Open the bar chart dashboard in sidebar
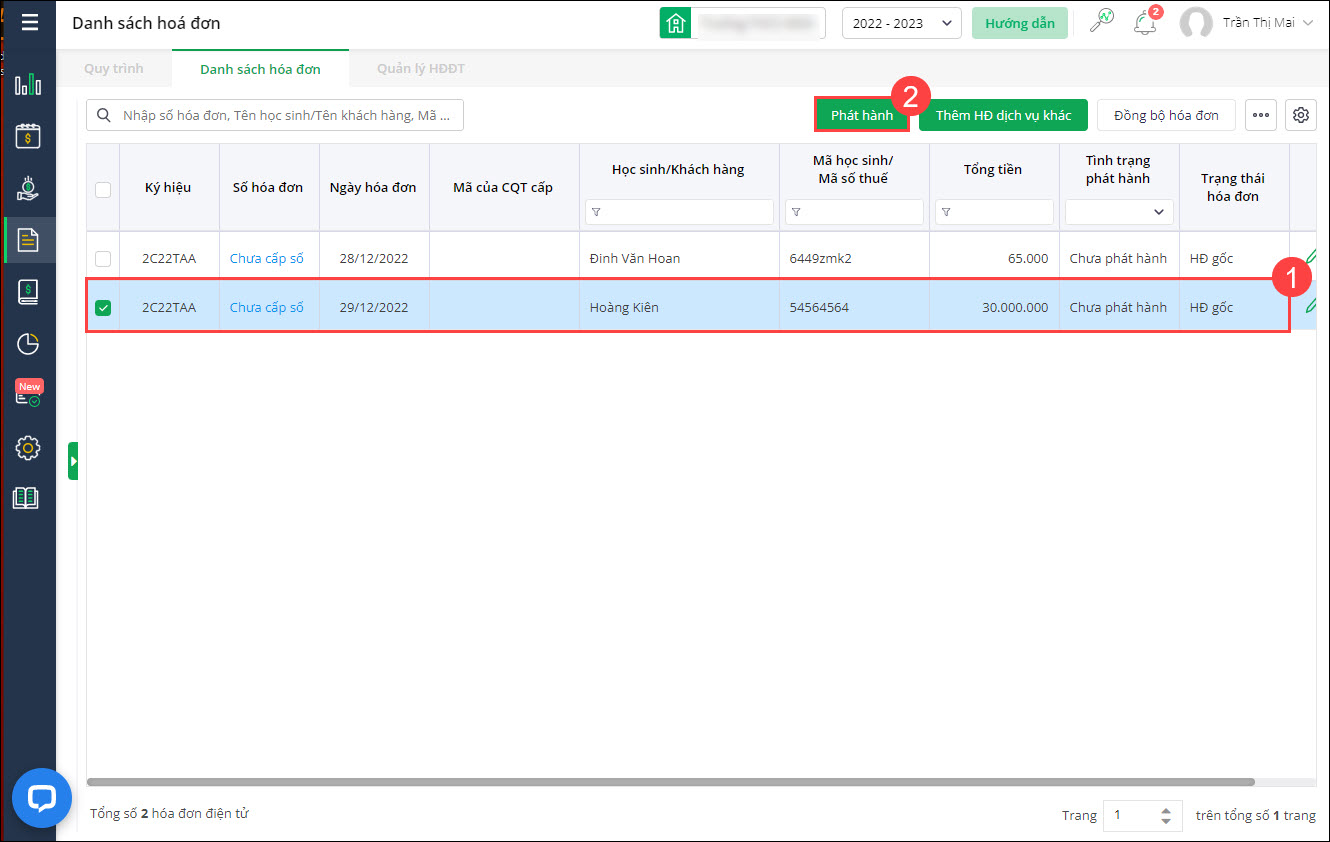The width and height of the screenshot is (1330, 842). pyautogui.click(x=28, y=84)
